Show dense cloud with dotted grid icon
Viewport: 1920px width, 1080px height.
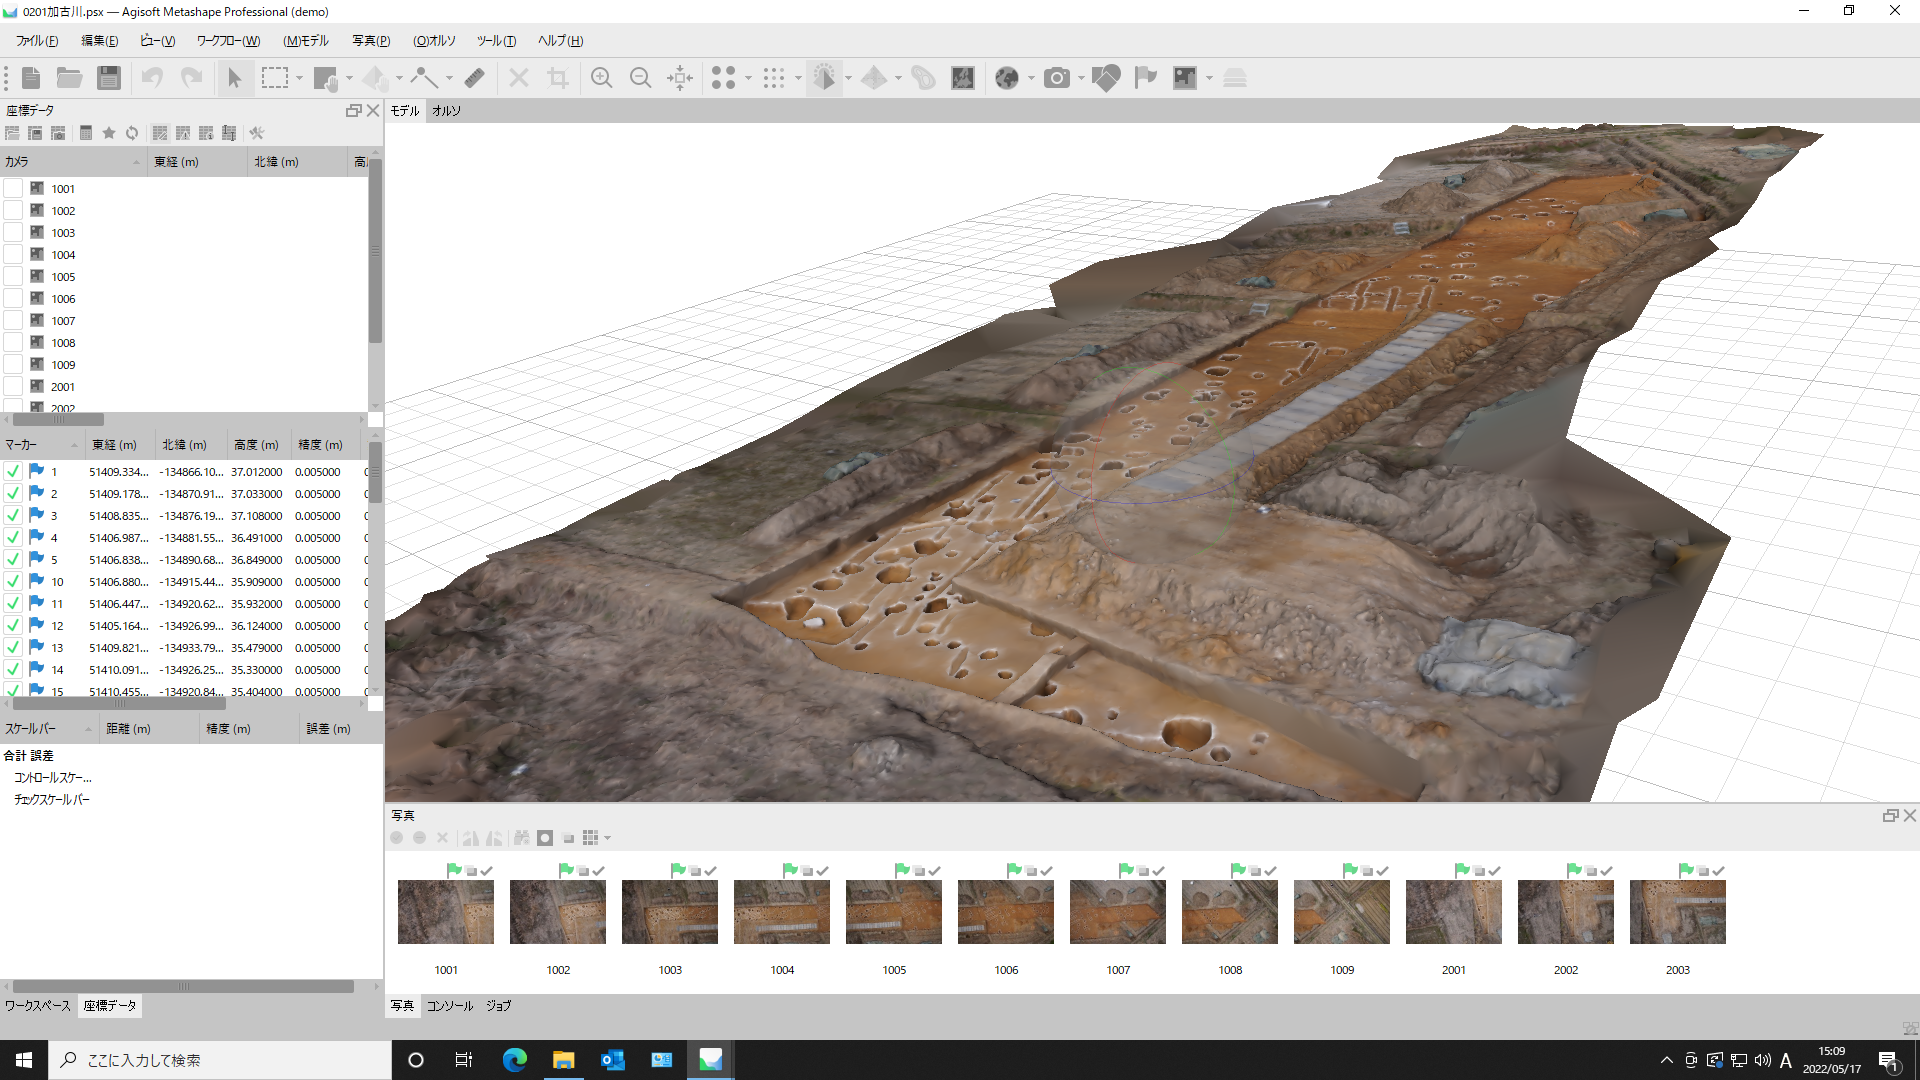click(774, 78)
